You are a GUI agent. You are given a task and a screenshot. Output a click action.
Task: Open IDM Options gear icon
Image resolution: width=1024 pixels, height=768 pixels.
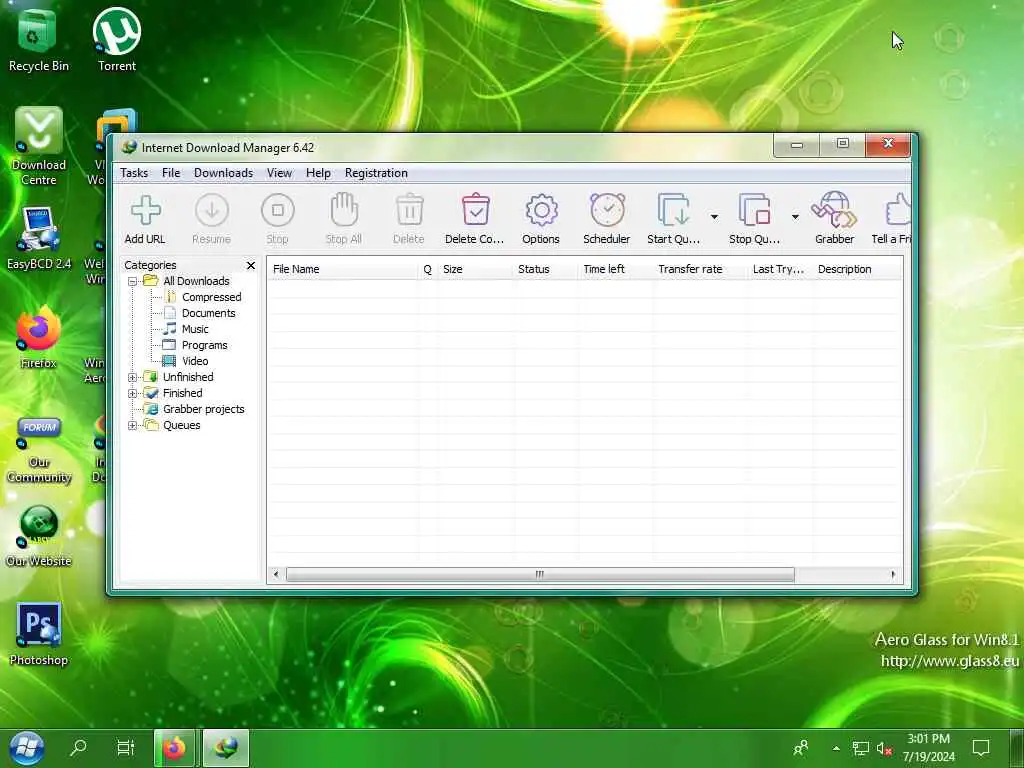541,211
